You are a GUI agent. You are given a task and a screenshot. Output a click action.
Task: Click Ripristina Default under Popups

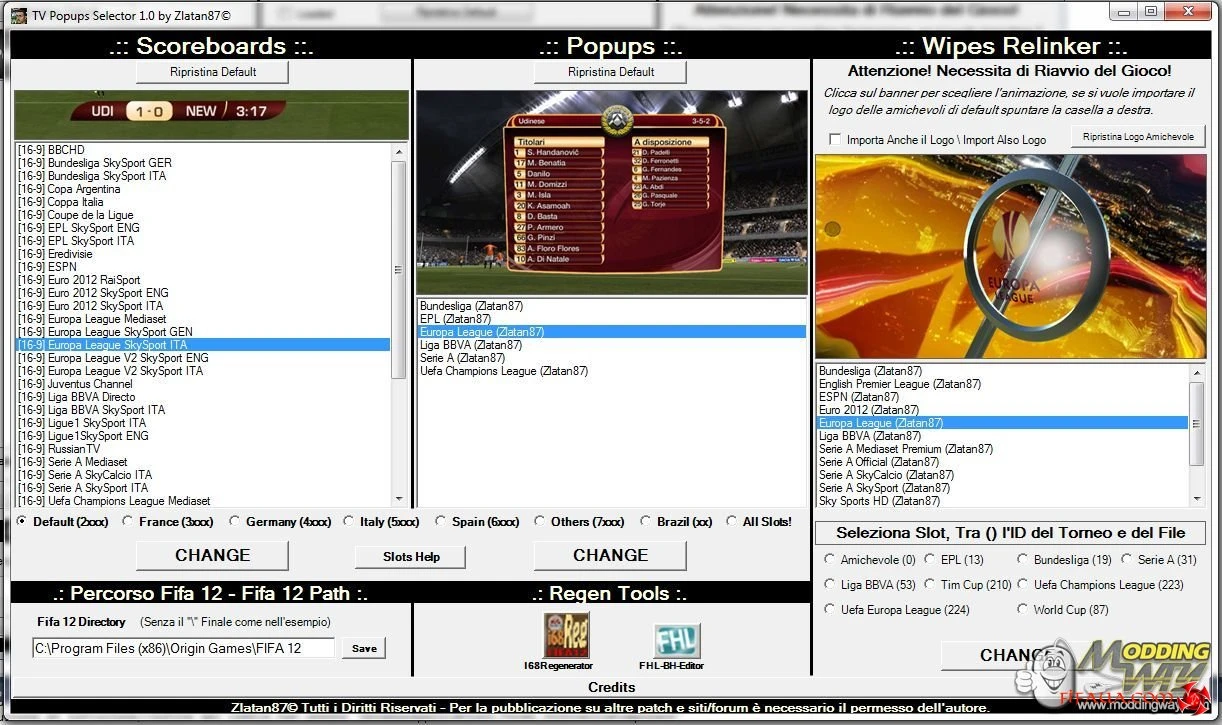pos(610,72)
